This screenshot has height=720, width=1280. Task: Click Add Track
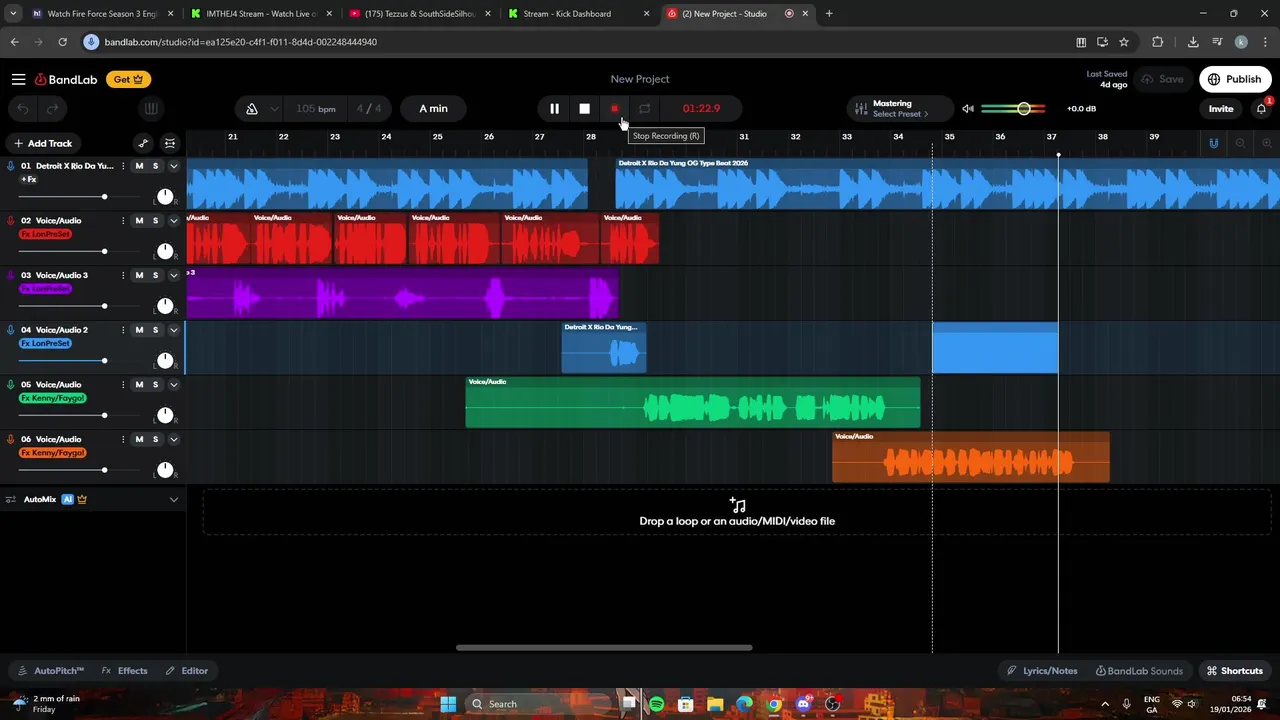pos(42,143)
